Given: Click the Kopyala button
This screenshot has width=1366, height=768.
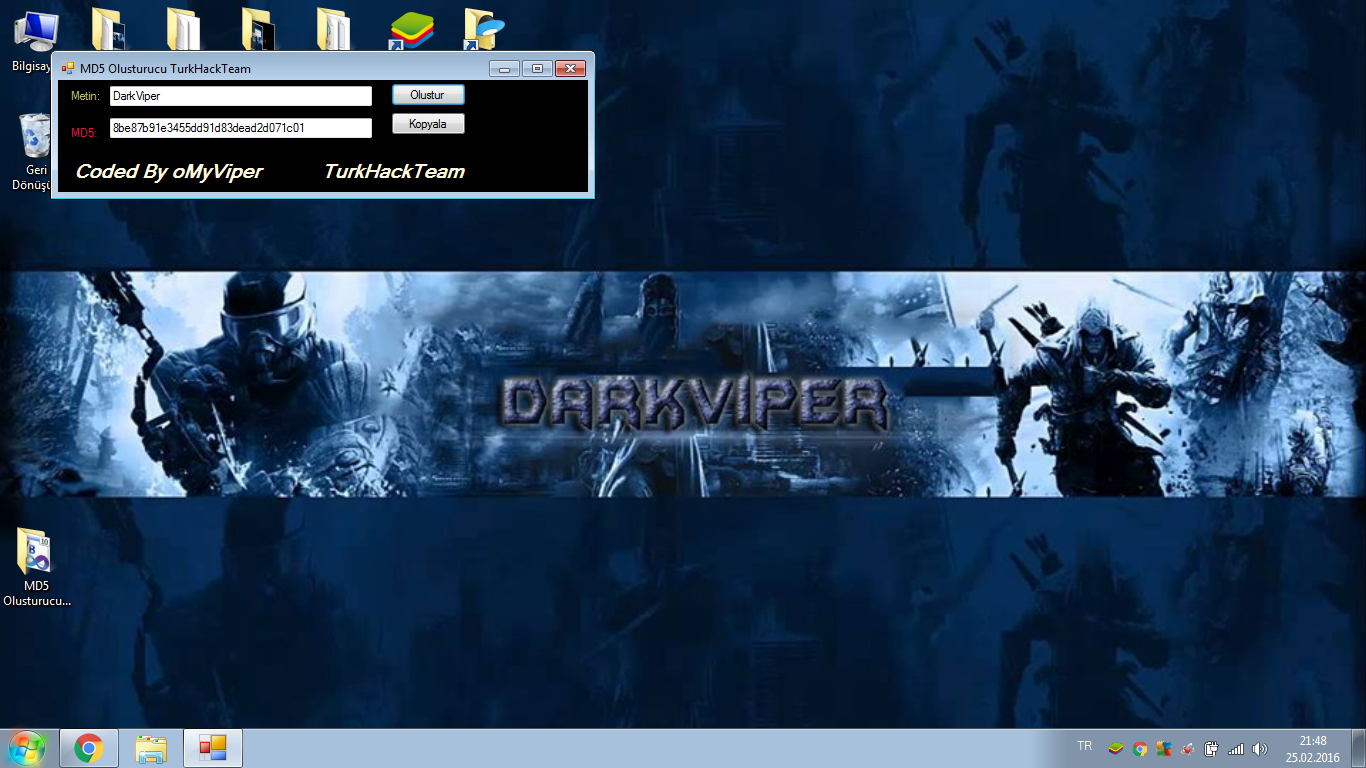Looking at the screenshot, I should [x=428, y=124].
